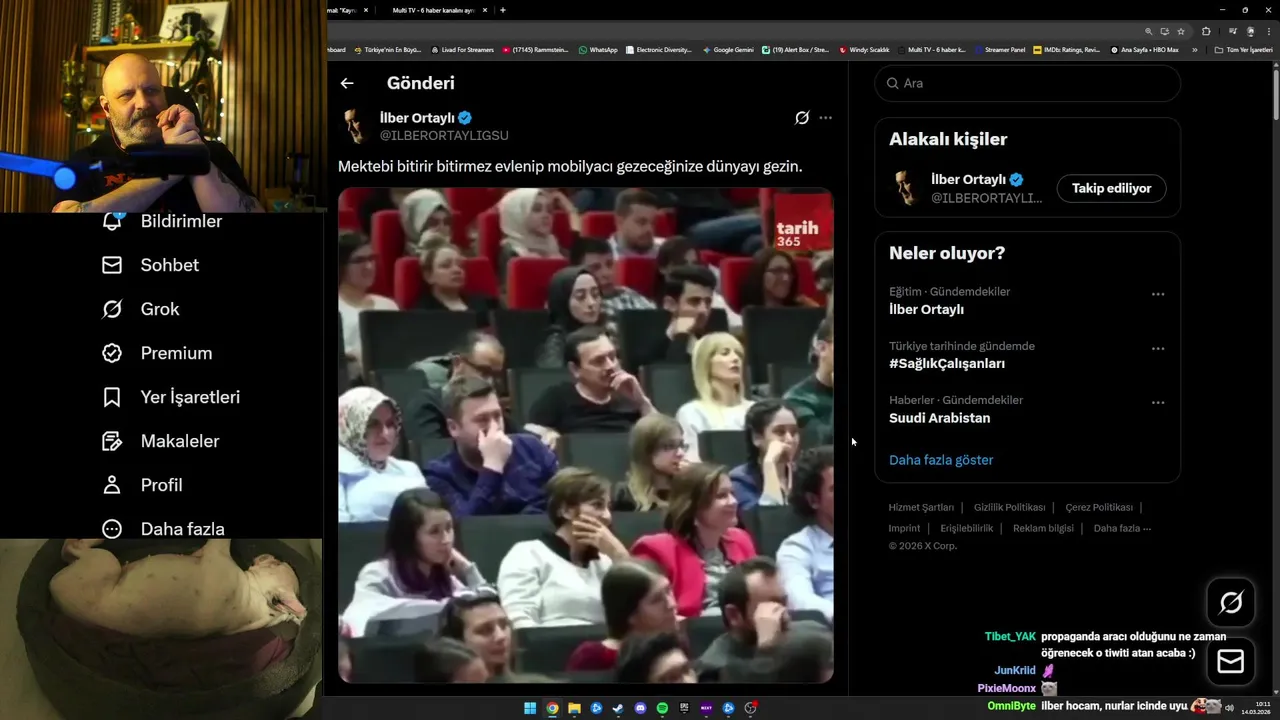This screenshot has width=1280, height=720.
Task: Open the Windows Start menu
Action: (x=530, y=708)
